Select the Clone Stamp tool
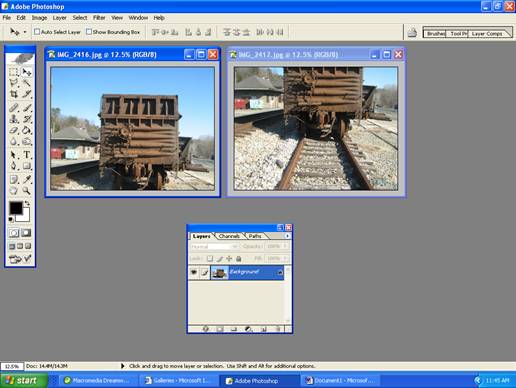The height and width of the screenshot is (388, 516). pos(14,119)
